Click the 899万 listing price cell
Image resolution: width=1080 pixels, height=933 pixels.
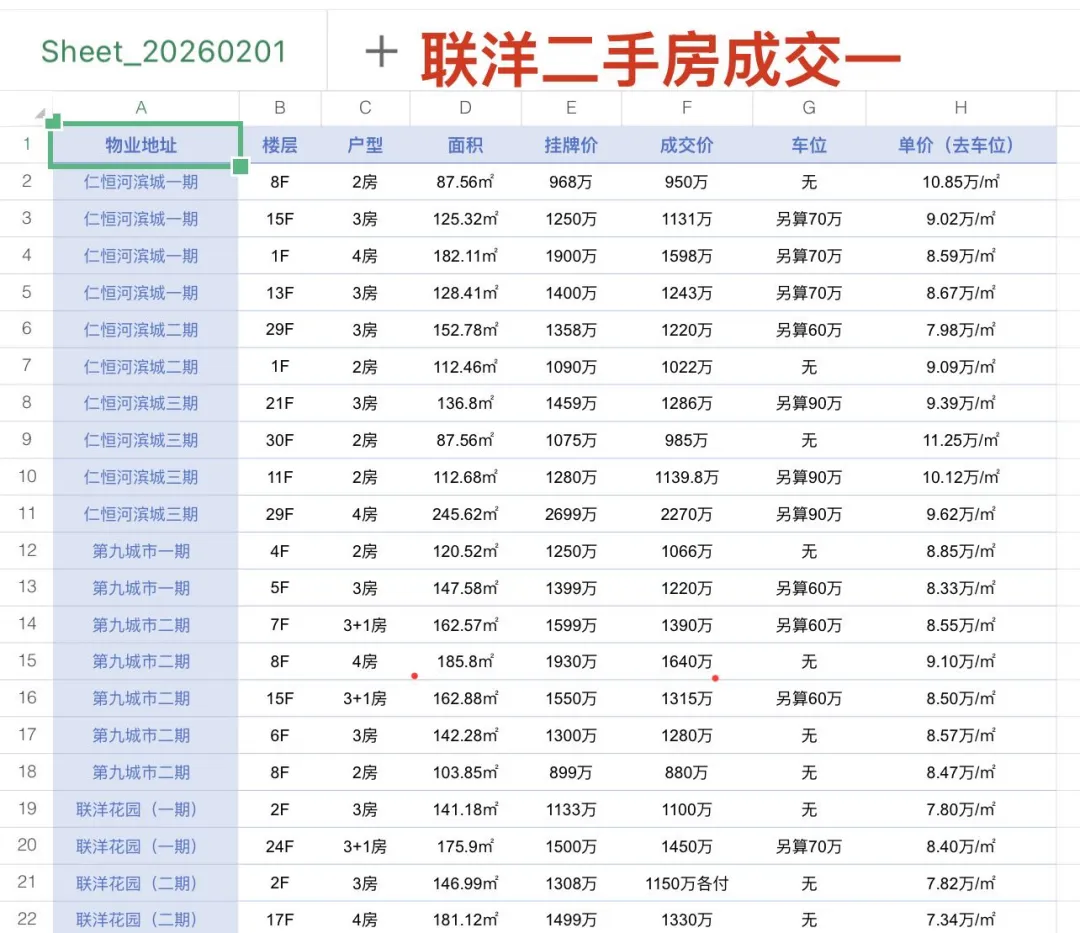point(571,773)
